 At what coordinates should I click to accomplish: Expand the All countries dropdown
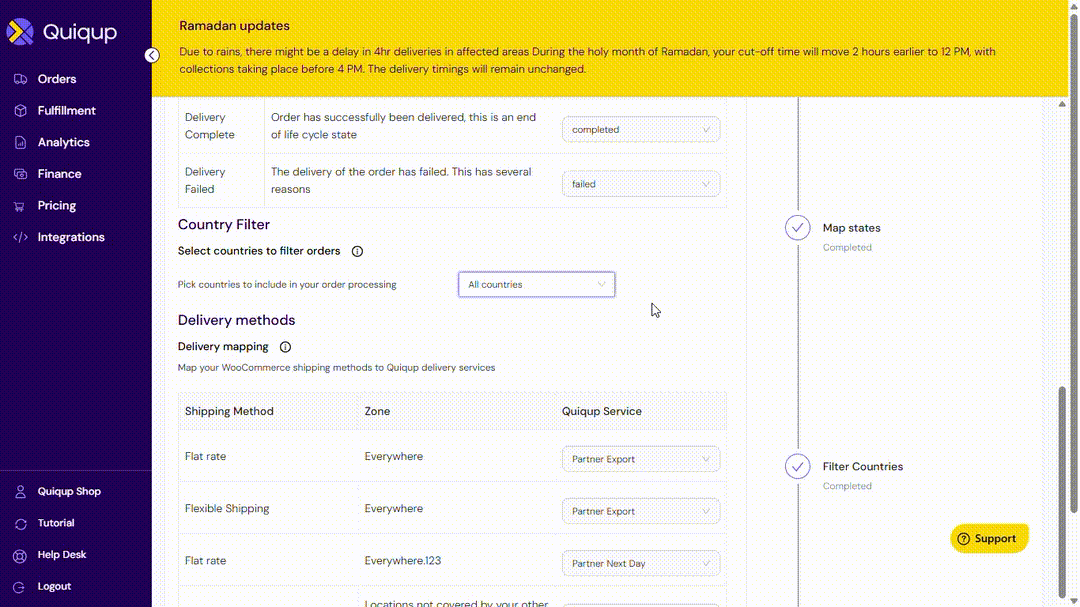pyautogui.click(x=537, y=285)
